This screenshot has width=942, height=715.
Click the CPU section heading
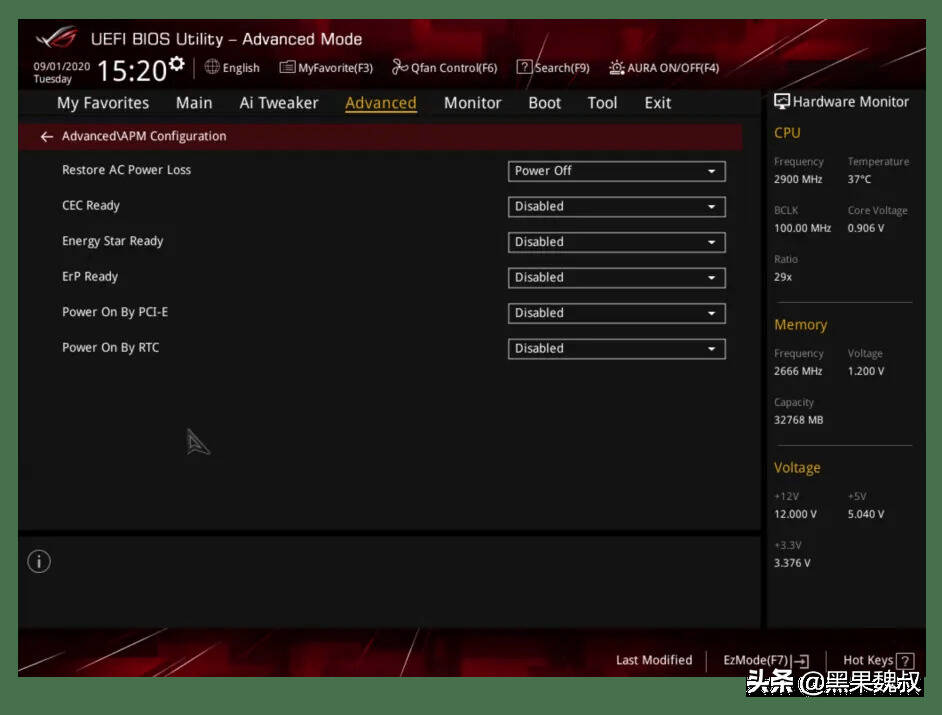[787, 133]
